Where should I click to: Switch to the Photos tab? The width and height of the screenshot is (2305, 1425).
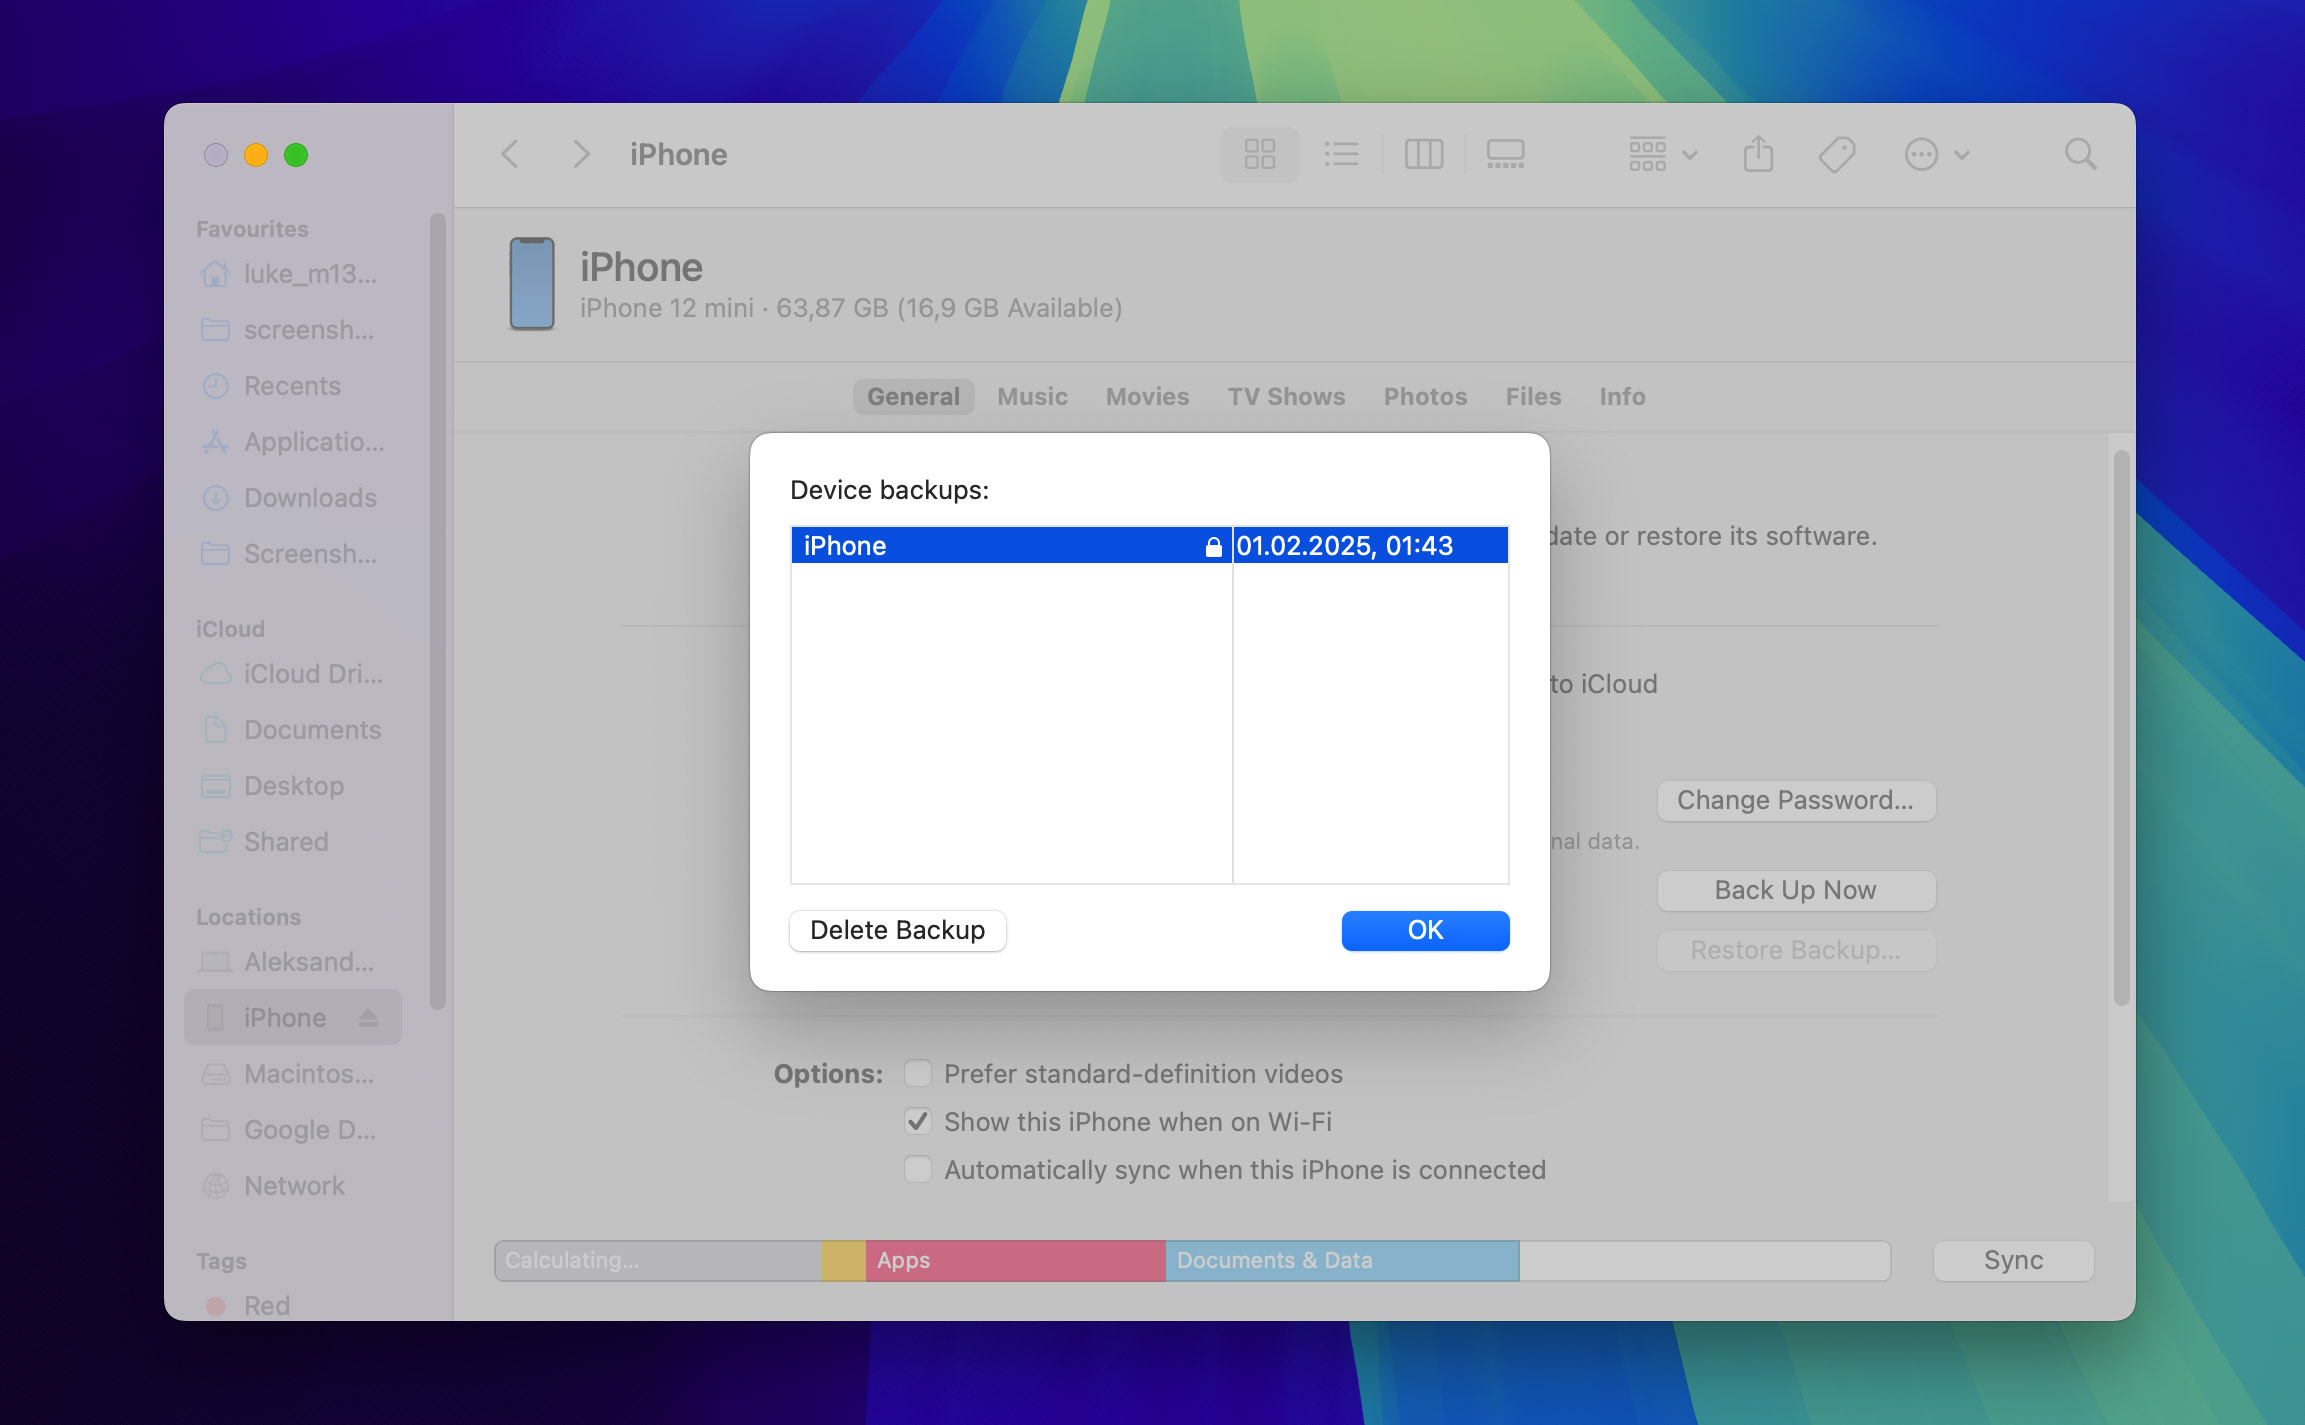coord(1425,397)
